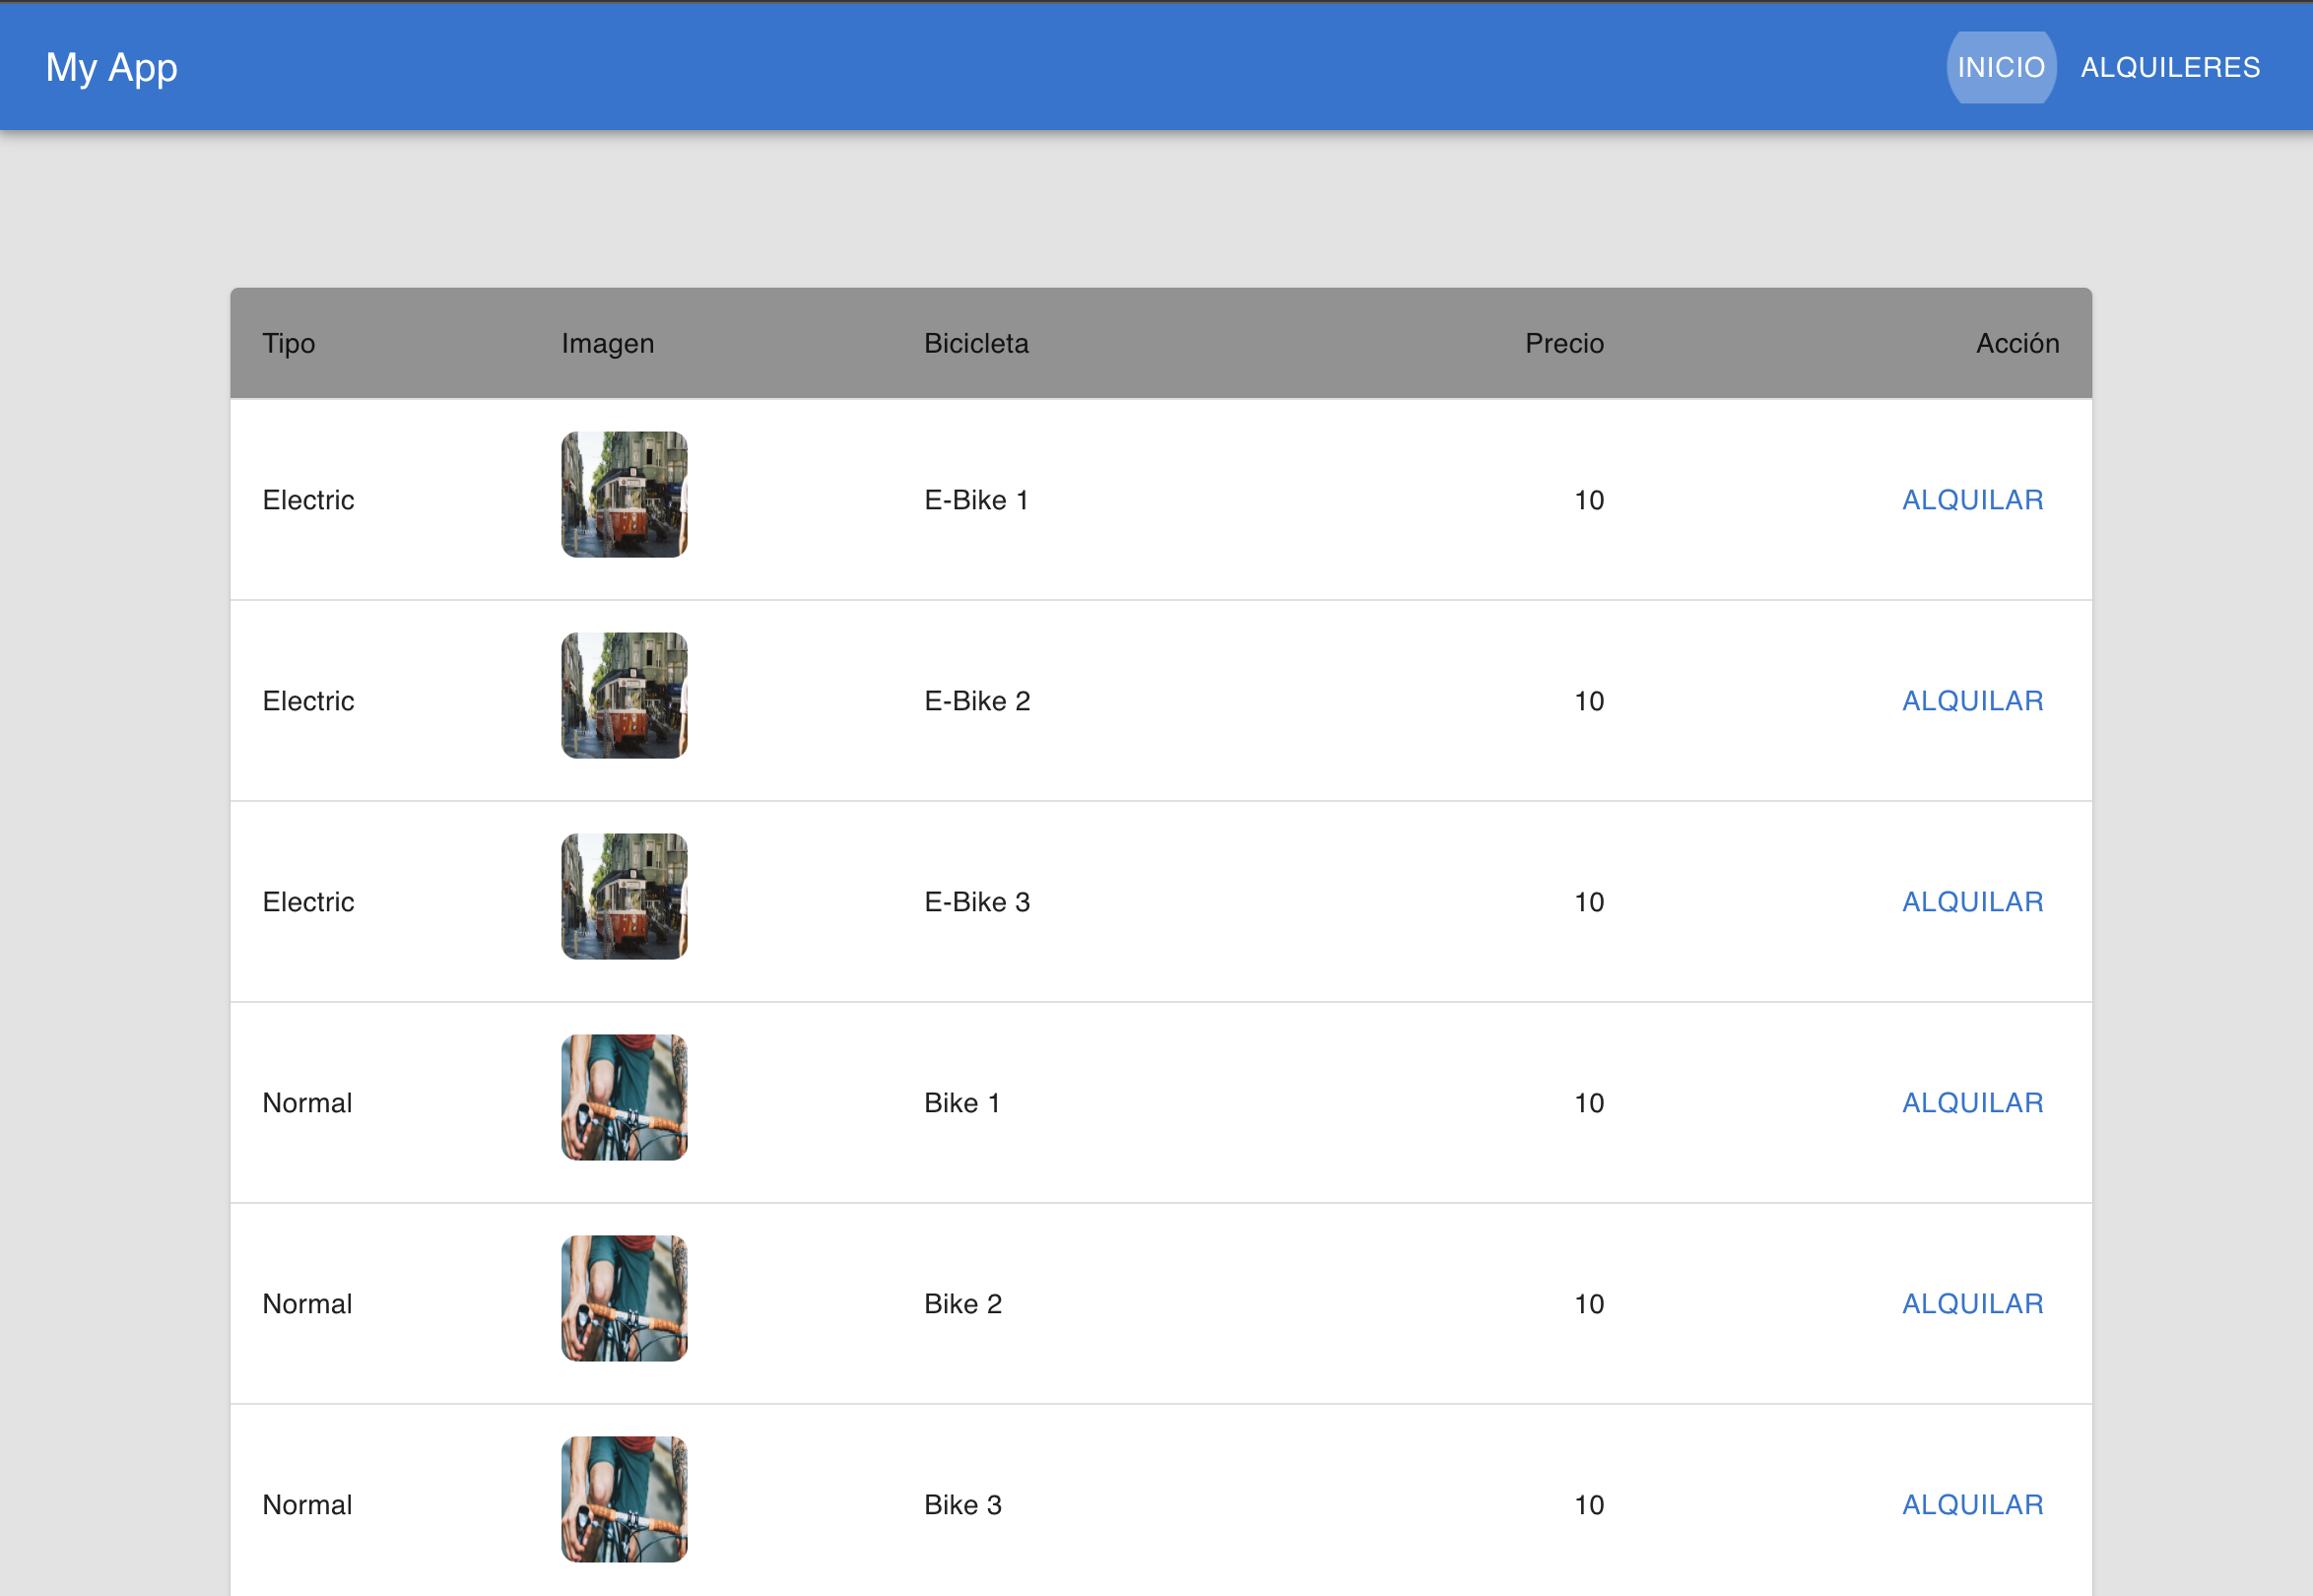2313x1596 pixels.
Task: Click the Bike 3 thumbnail image
Action: click(x=624, y=1500)
